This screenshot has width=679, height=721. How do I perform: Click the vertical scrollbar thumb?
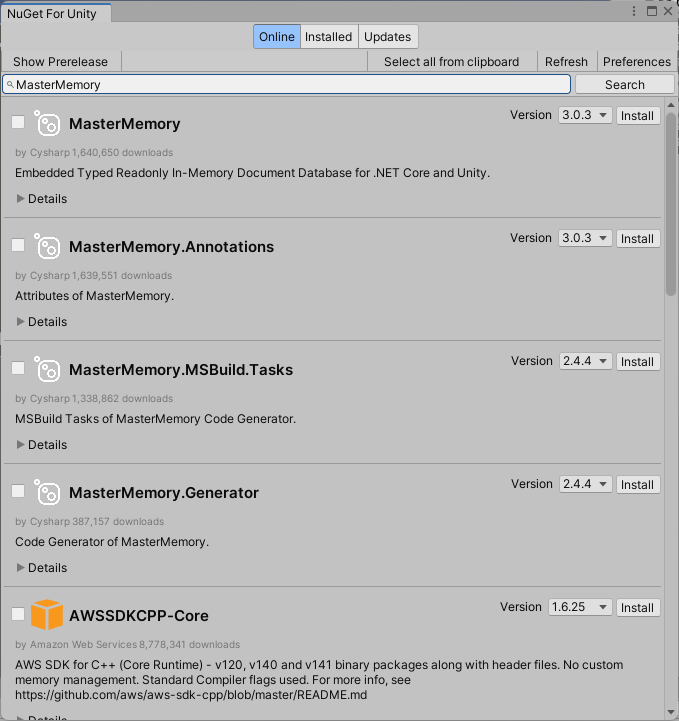(x=671, y=205)
